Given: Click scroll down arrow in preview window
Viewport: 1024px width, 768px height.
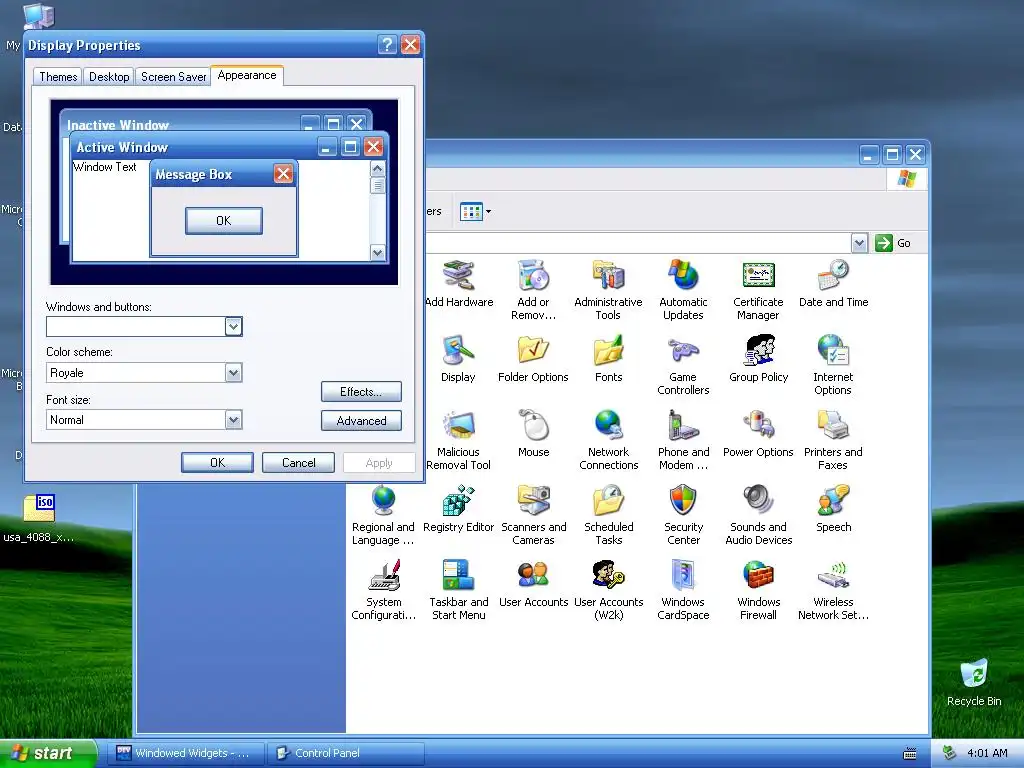Looking at the screenshot, I should (x=377, y=253).
